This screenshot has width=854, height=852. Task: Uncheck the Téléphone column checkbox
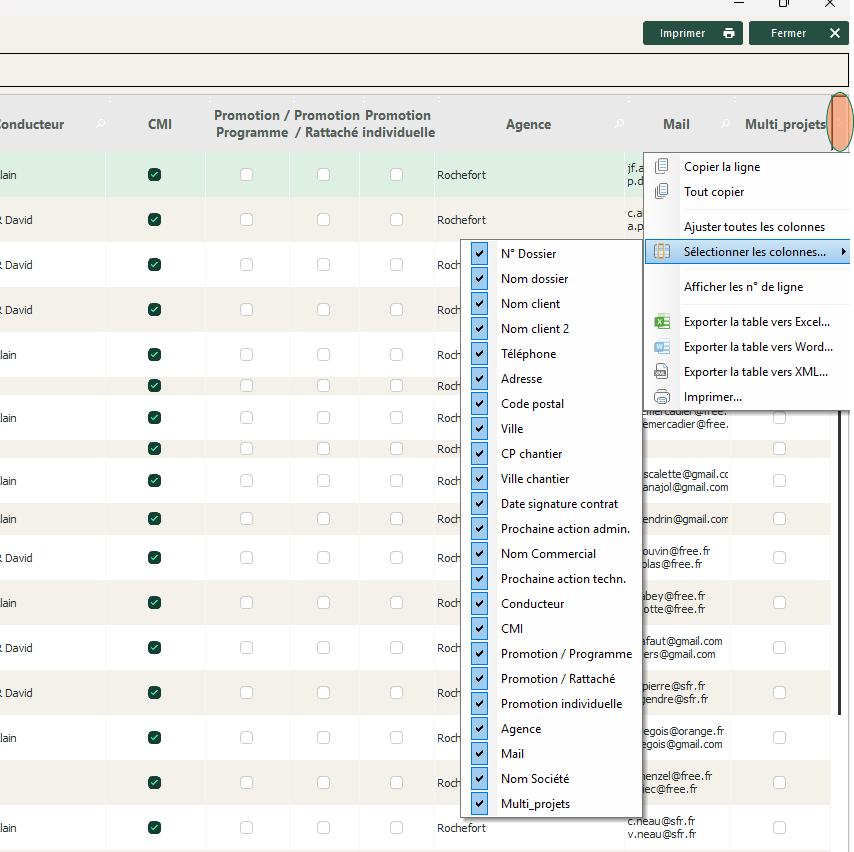click(480, 354)
